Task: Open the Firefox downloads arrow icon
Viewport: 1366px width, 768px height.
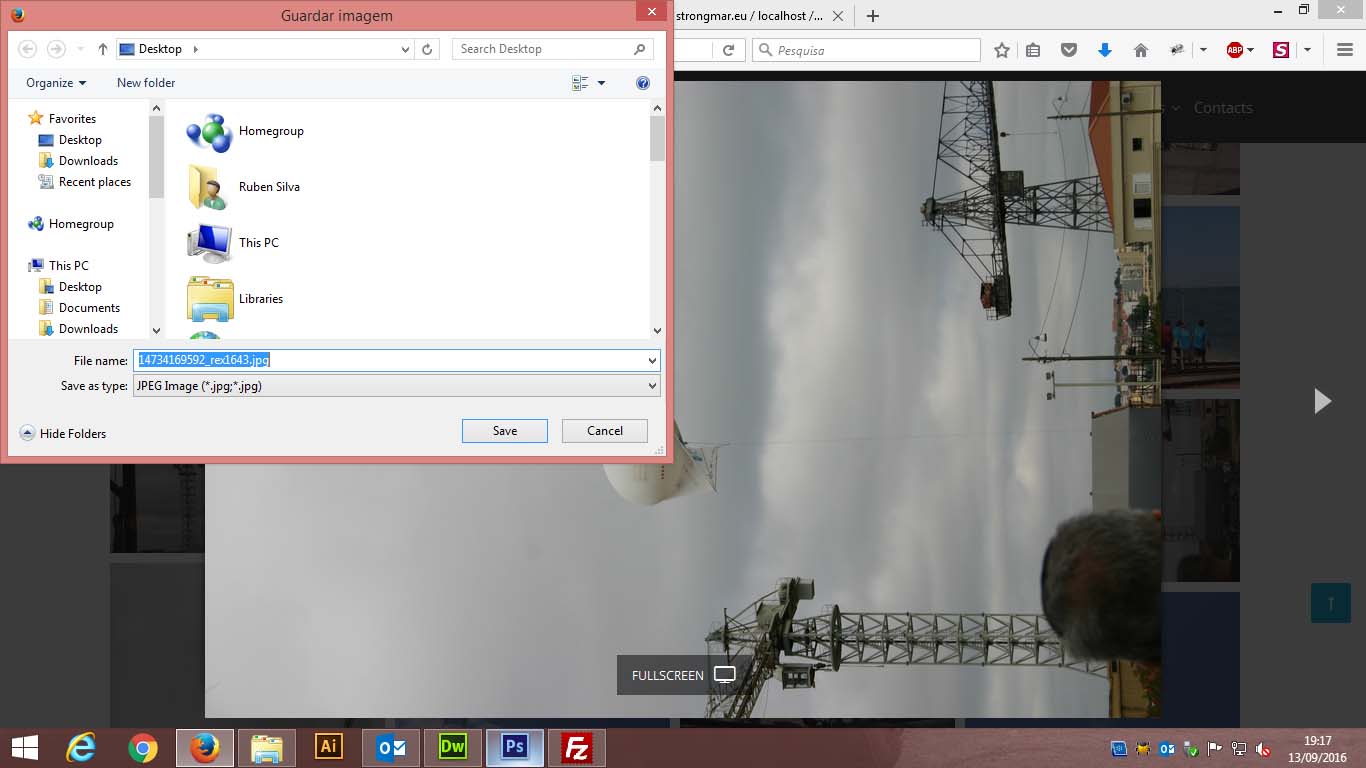Action: click(x=1105, y=50)
